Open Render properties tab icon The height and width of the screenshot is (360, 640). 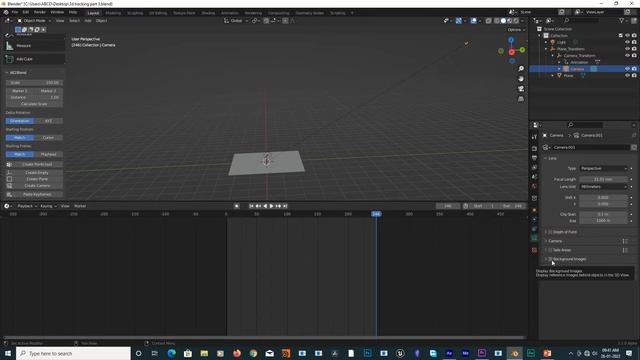pos(534,149)
